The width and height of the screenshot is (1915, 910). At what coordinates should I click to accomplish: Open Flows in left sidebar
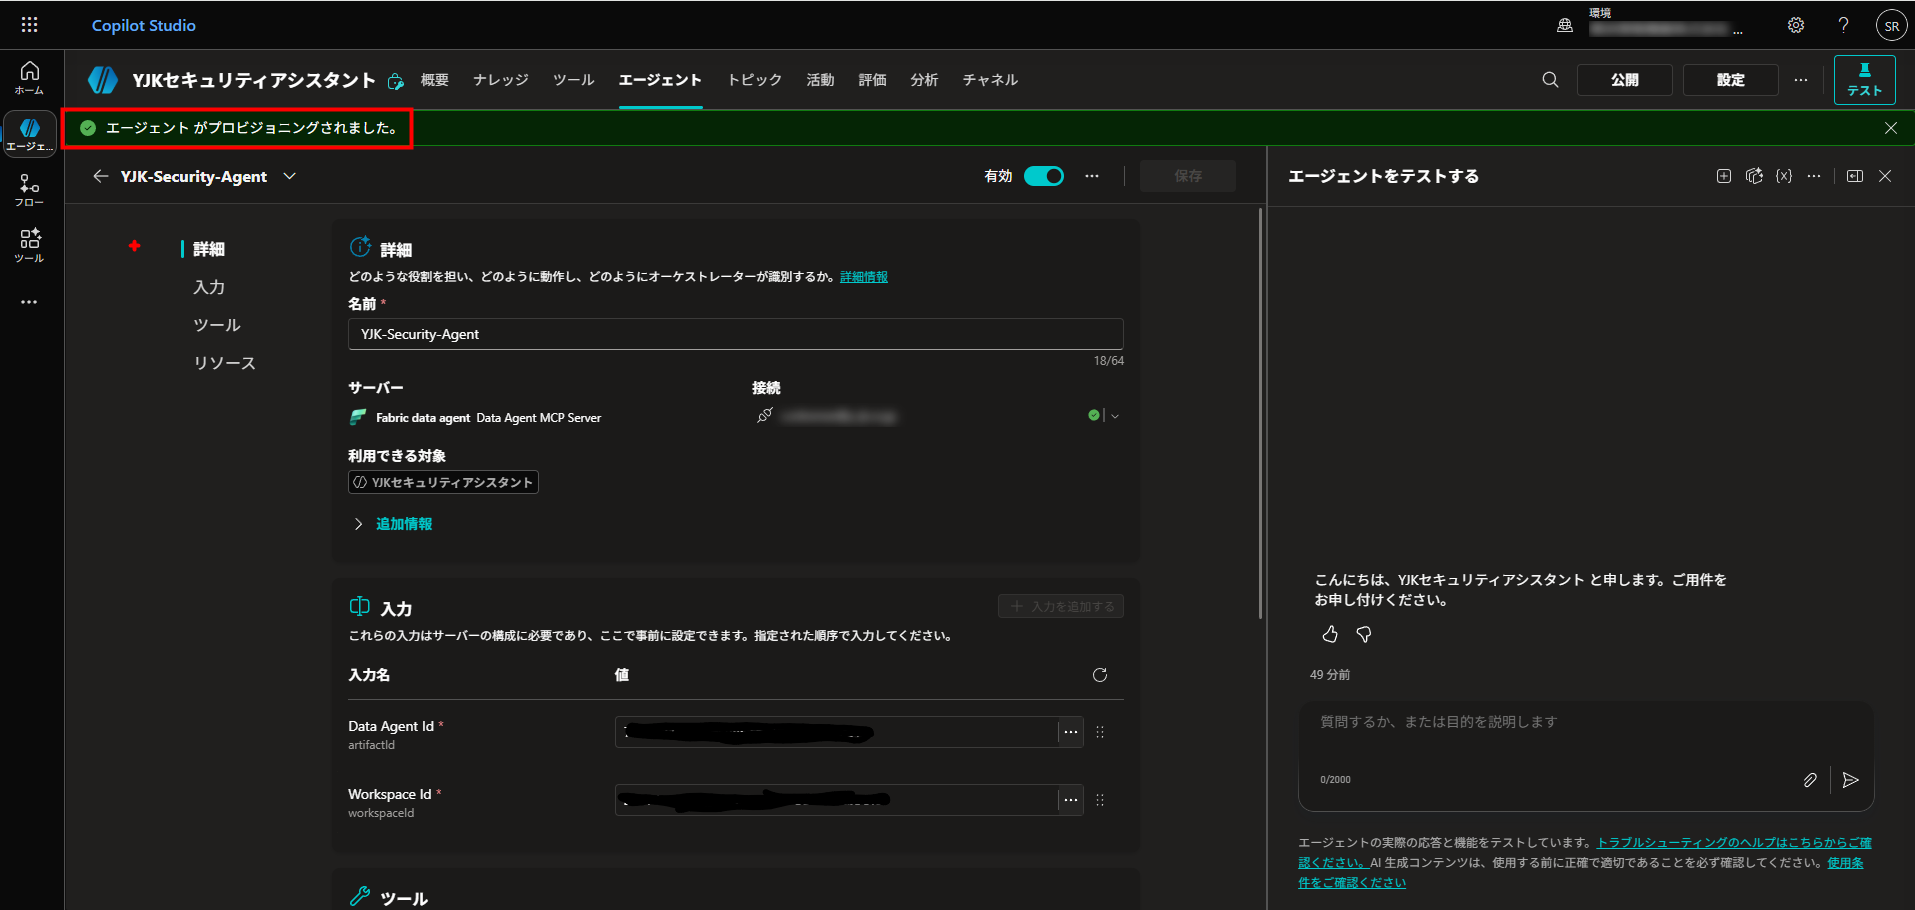(x=30, y=190)
